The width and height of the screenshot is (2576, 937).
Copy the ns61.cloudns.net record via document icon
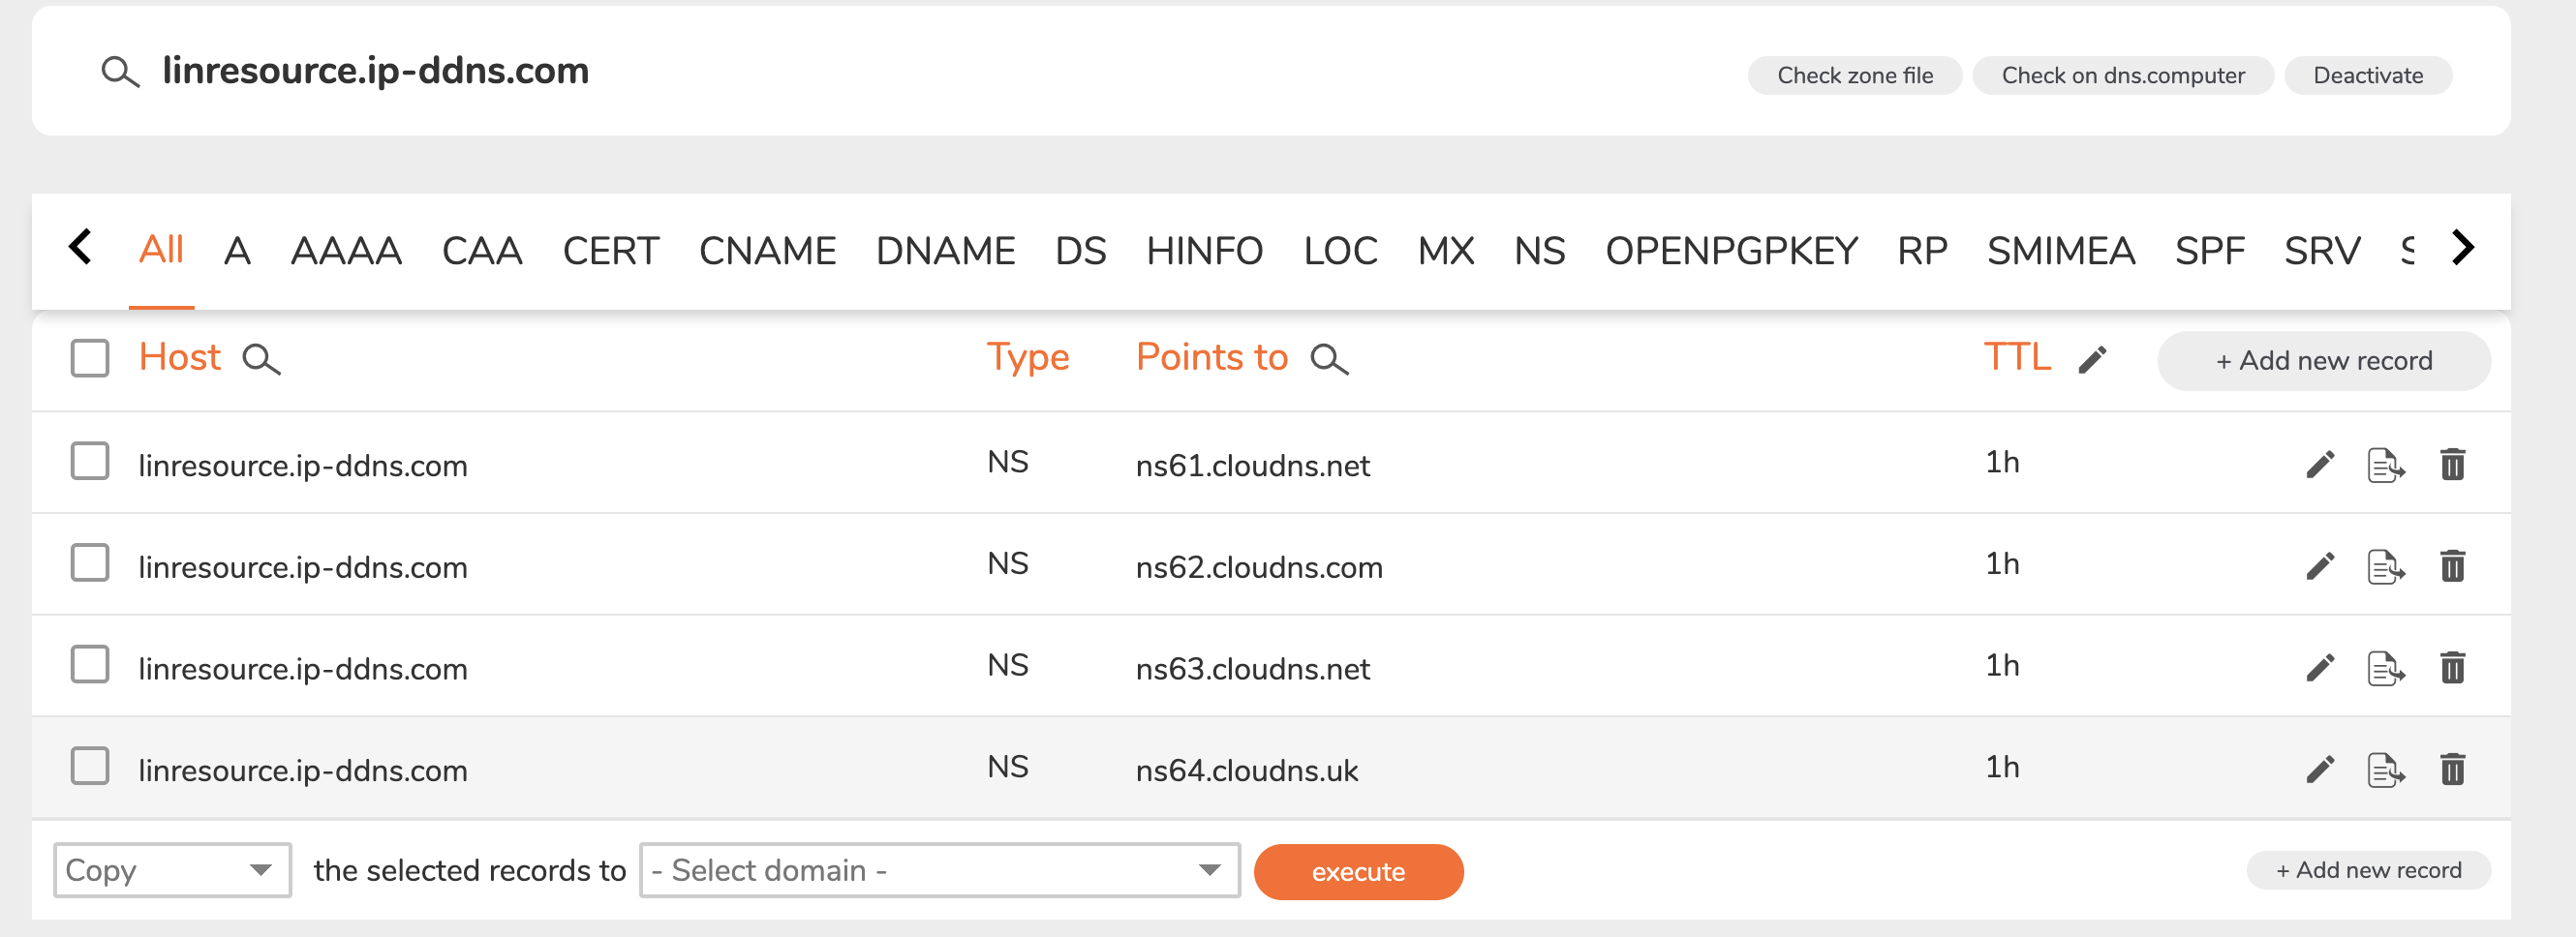pyautogui.click(x=2386, y=465)
